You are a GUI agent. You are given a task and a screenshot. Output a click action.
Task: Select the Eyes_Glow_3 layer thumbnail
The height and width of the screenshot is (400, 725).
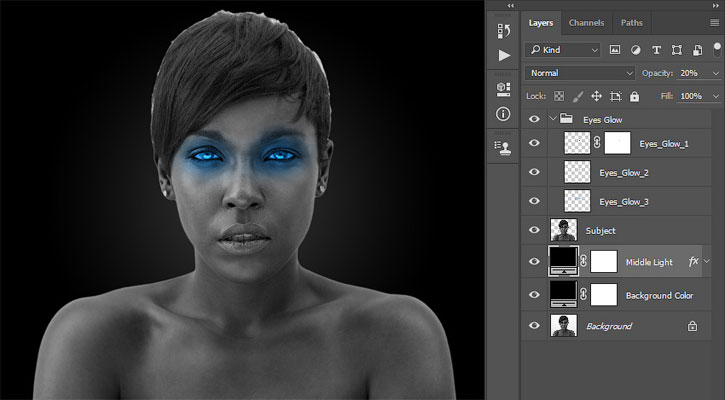[x=577, y=201]
